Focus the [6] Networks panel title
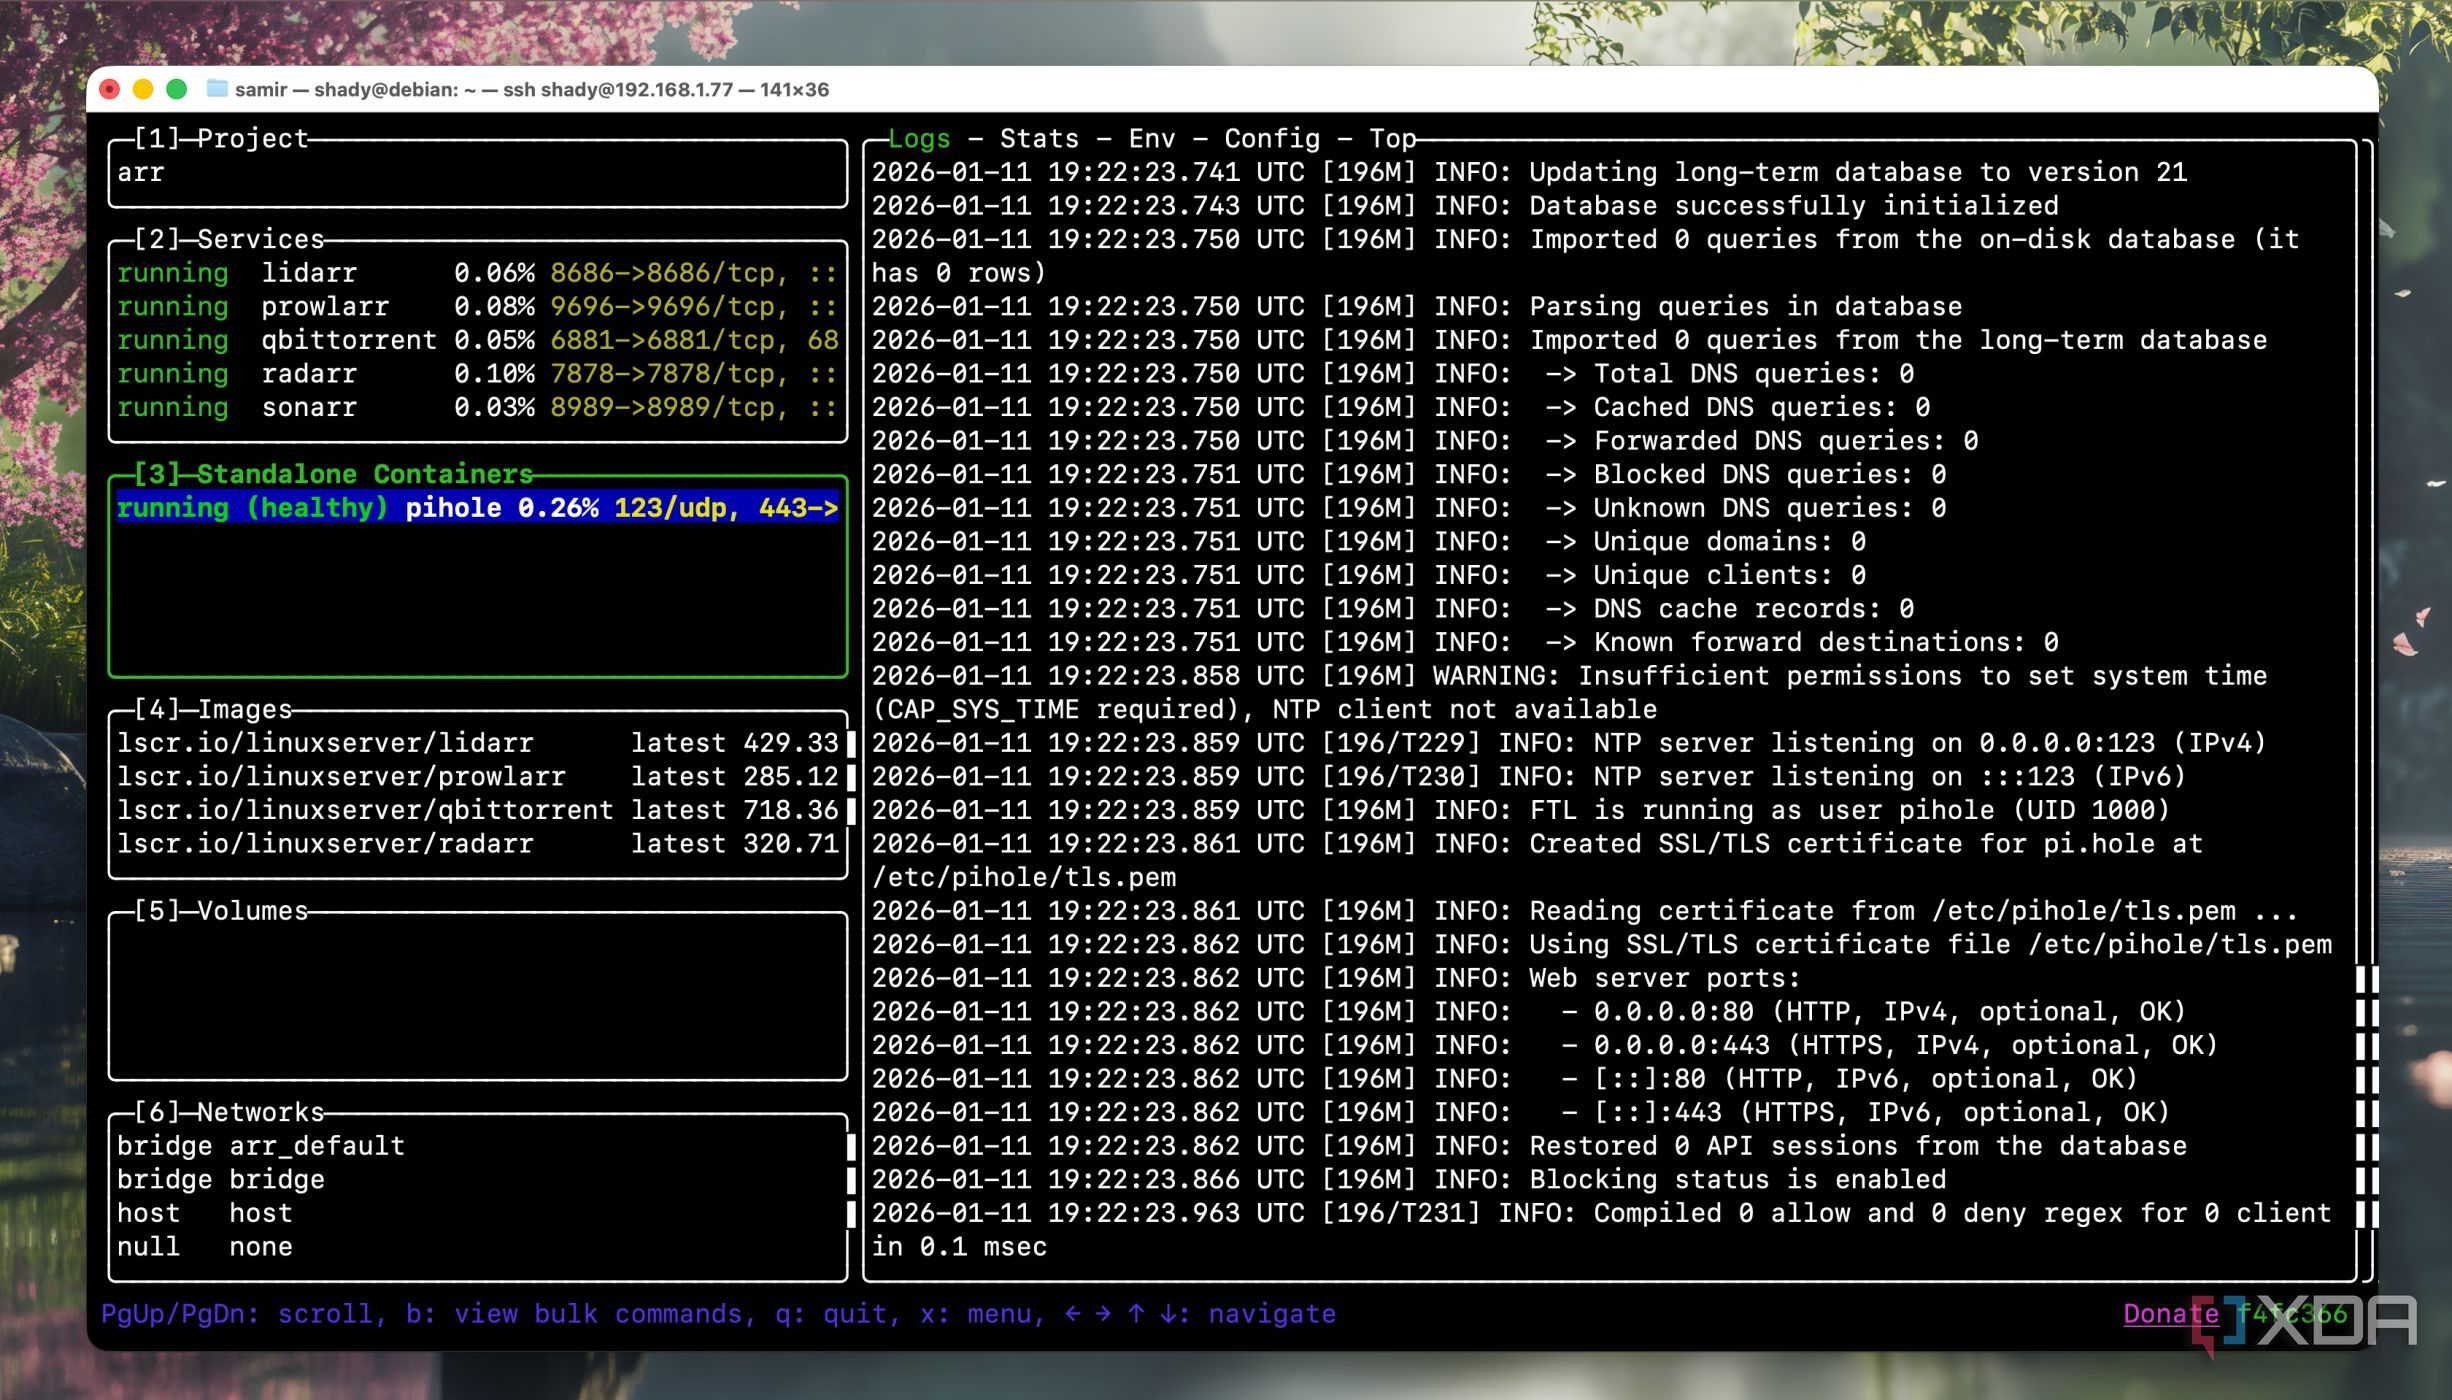Image resolution: width=2452 pixels, height=1400 pixels. (229, 1112)
